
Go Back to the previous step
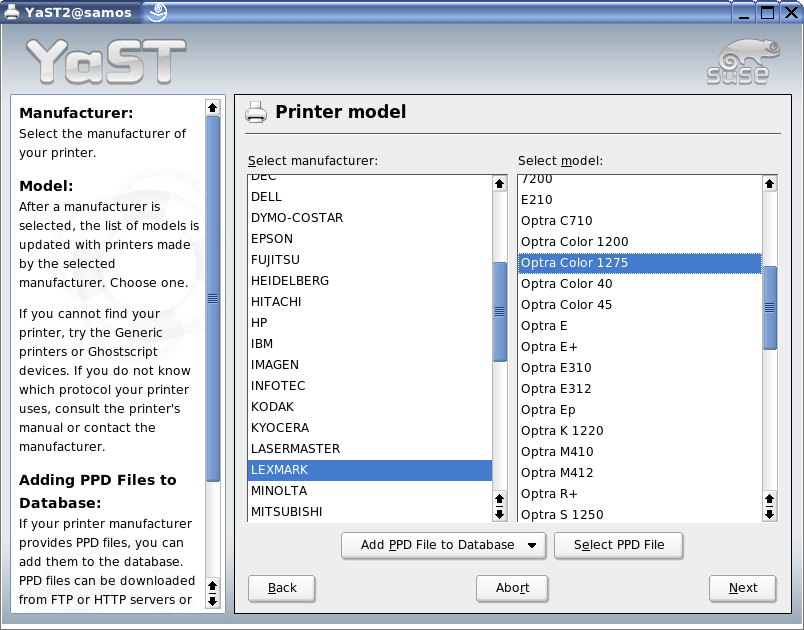[x=282, y=588]
